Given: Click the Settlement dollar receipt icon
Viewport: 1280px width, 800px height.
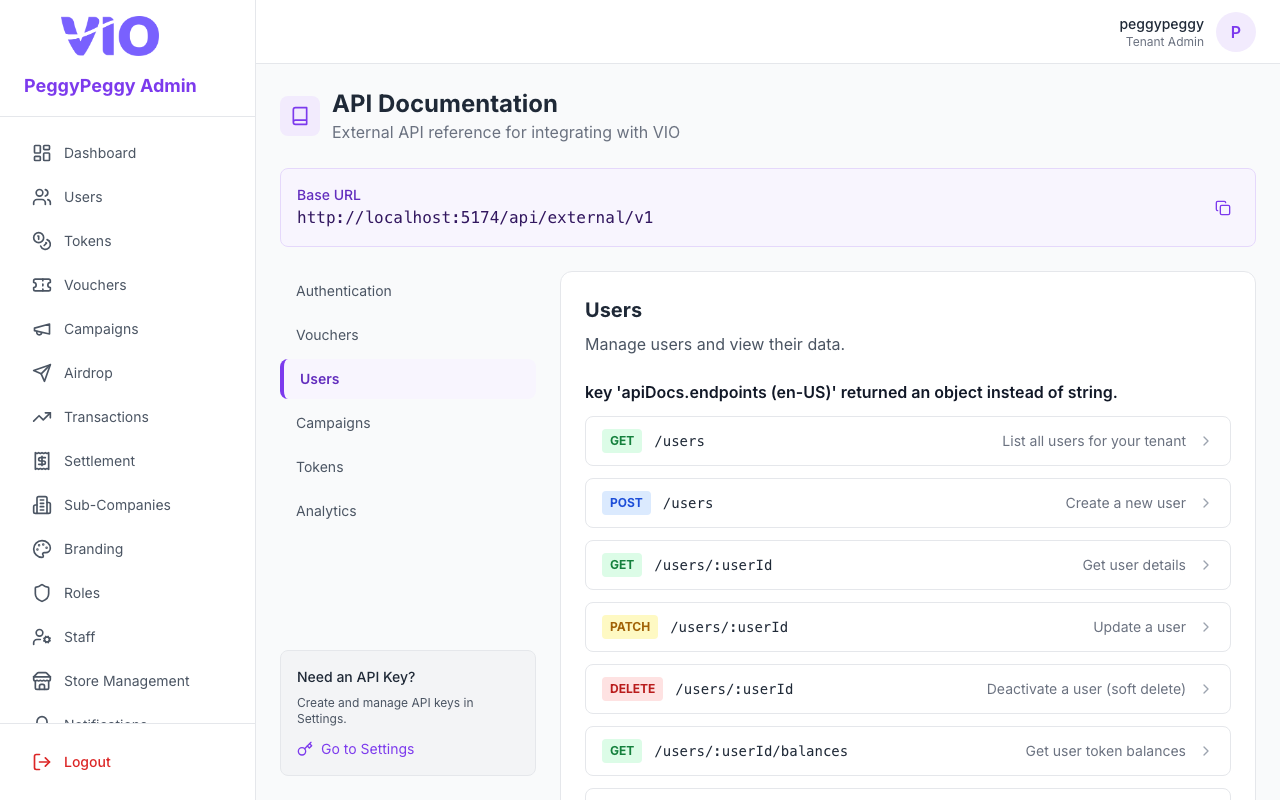Looking at the screenshot, I should (x=42, y=461).
